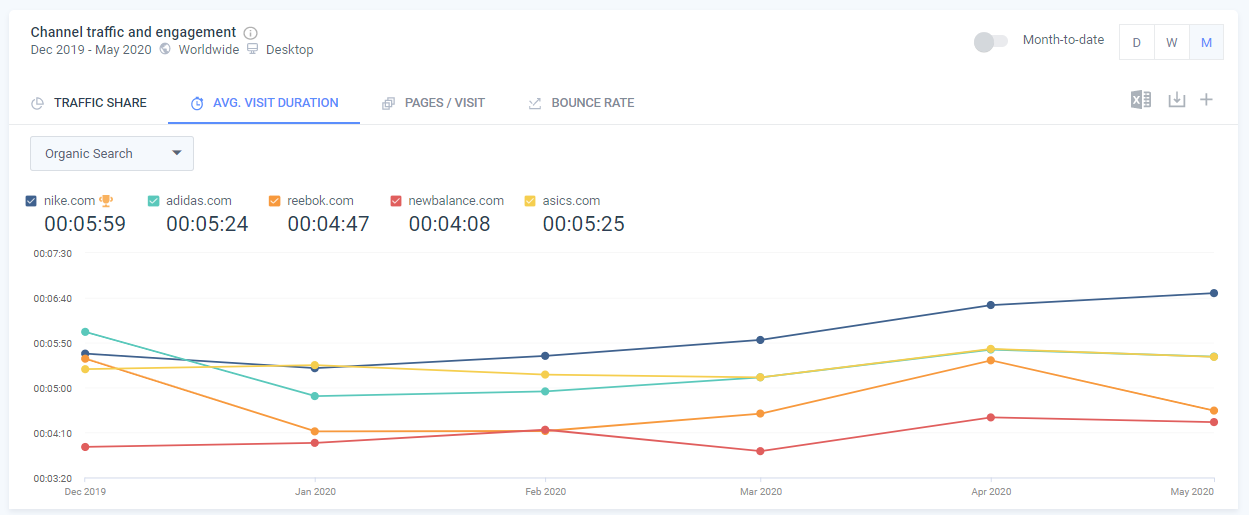Click nike.com Mar 2020 data point
Viewport: 1249px width, 515px height.
pyautogui.click(x=760, y=340)
